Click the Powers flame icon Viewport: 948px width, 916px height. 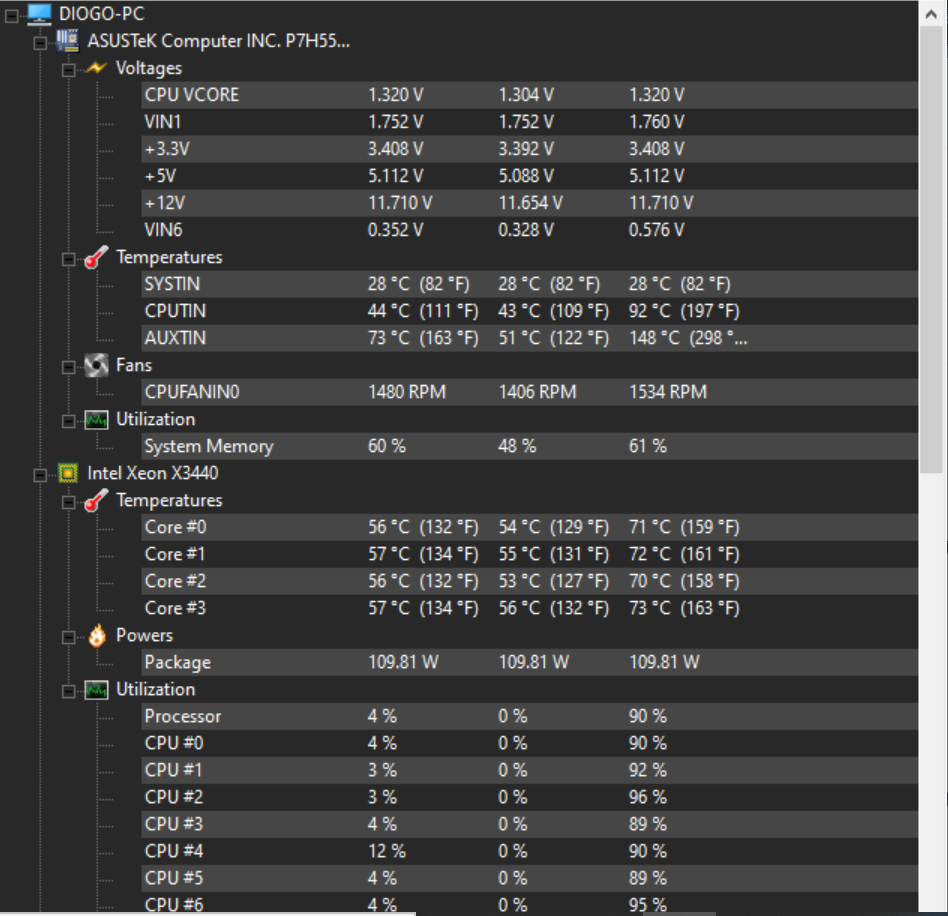click(96, 635)
